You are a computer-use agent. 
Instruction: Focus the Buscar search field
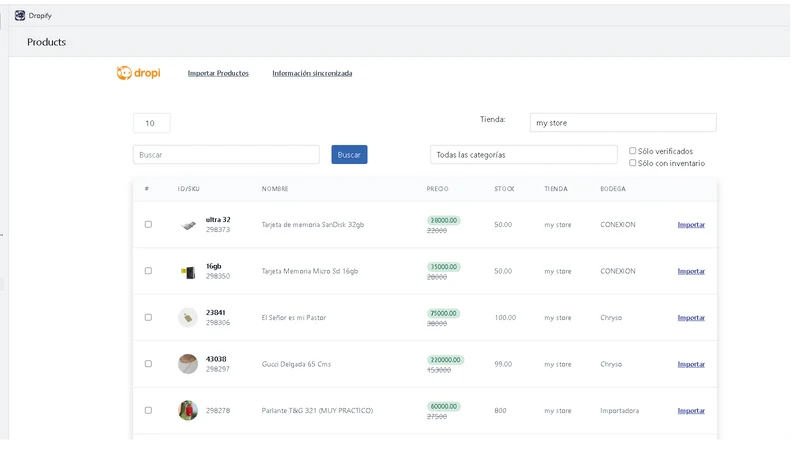[226, 155]
